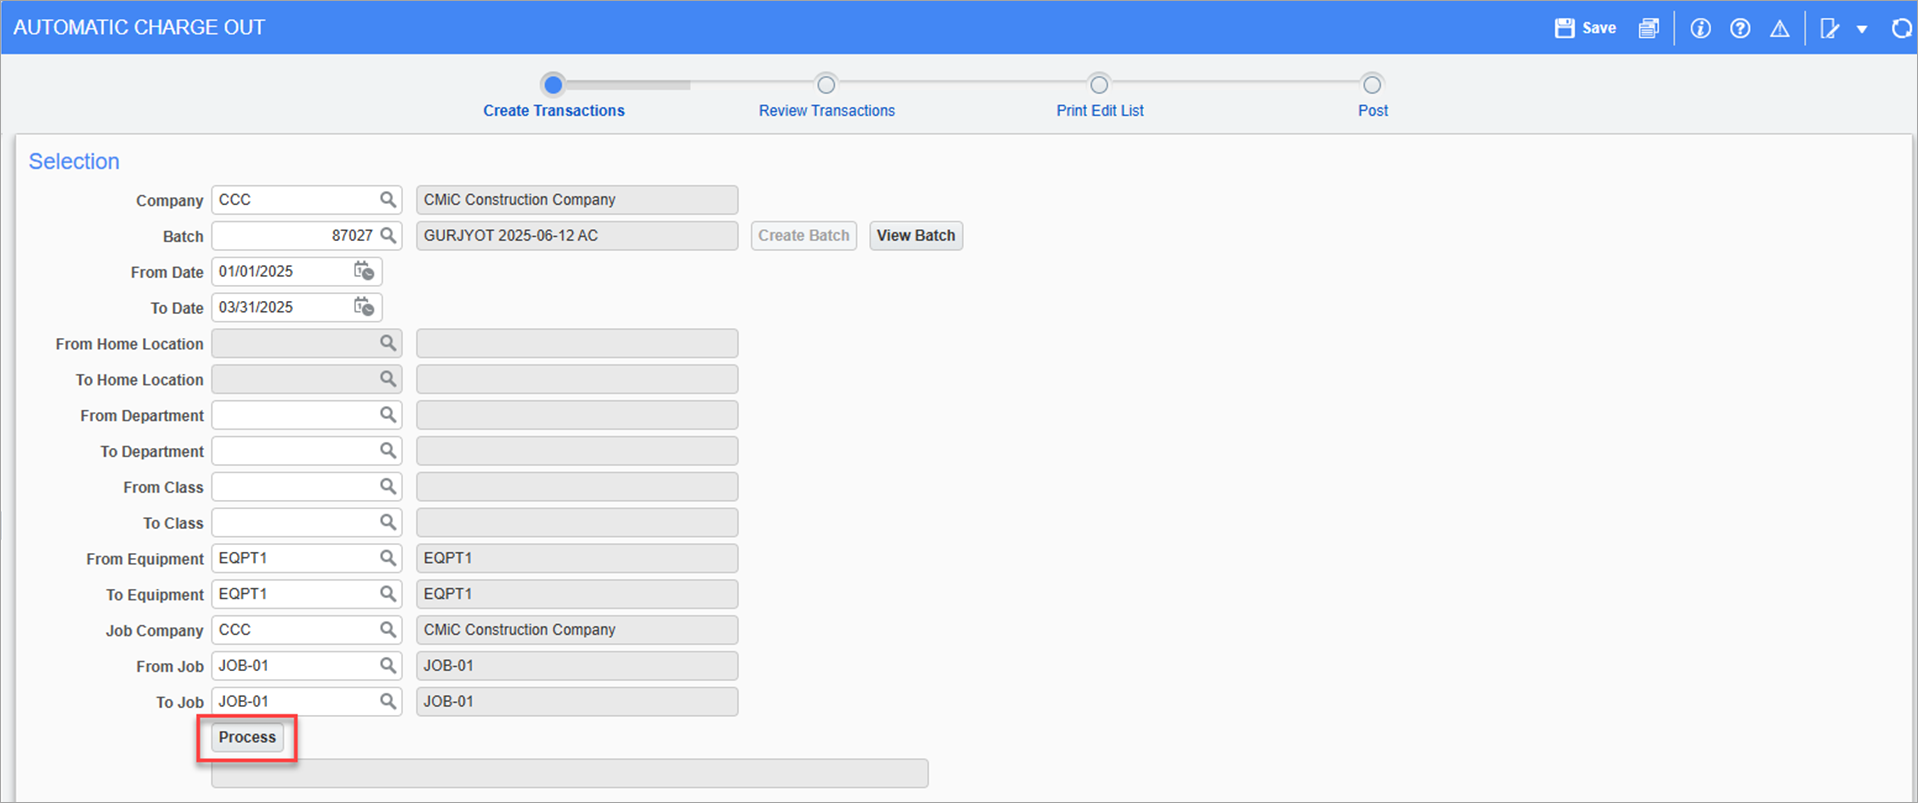The height and width of the screenshot is (803, 1918).
Task: Open the From Equipment lookup magnifier
Action: point(388,558)
